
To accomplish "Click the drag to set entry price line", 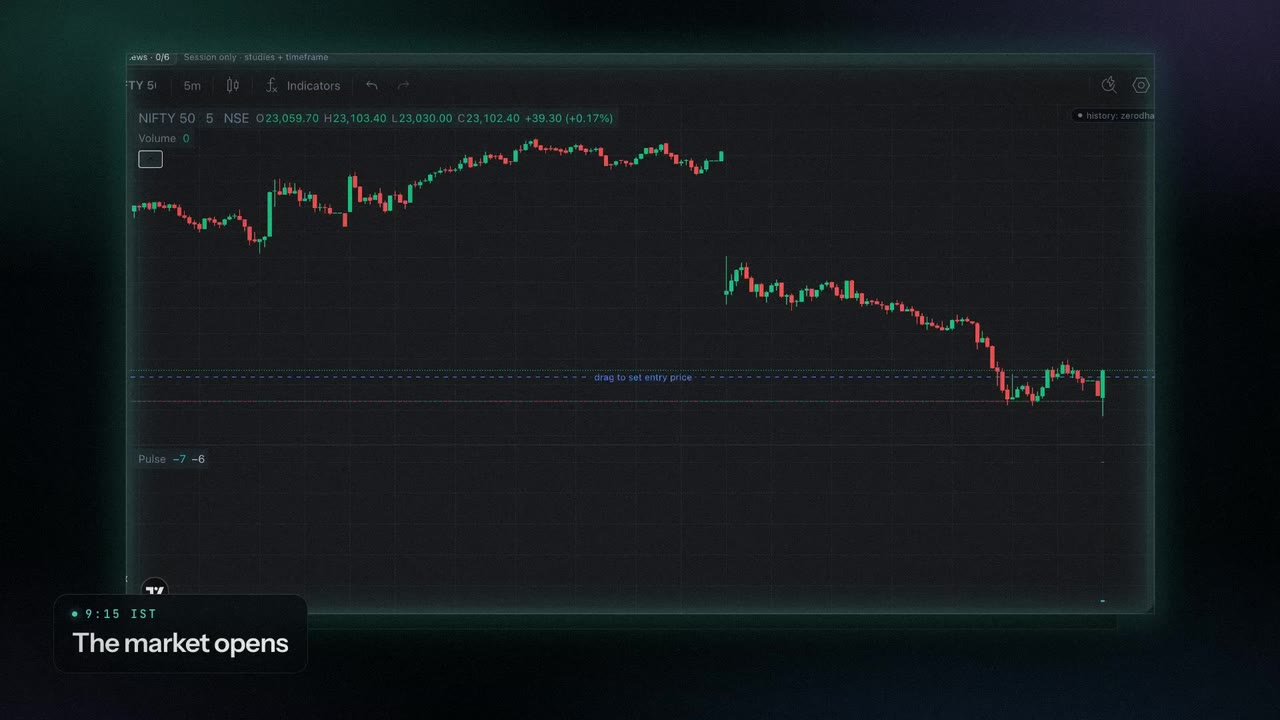I will 642,377.
